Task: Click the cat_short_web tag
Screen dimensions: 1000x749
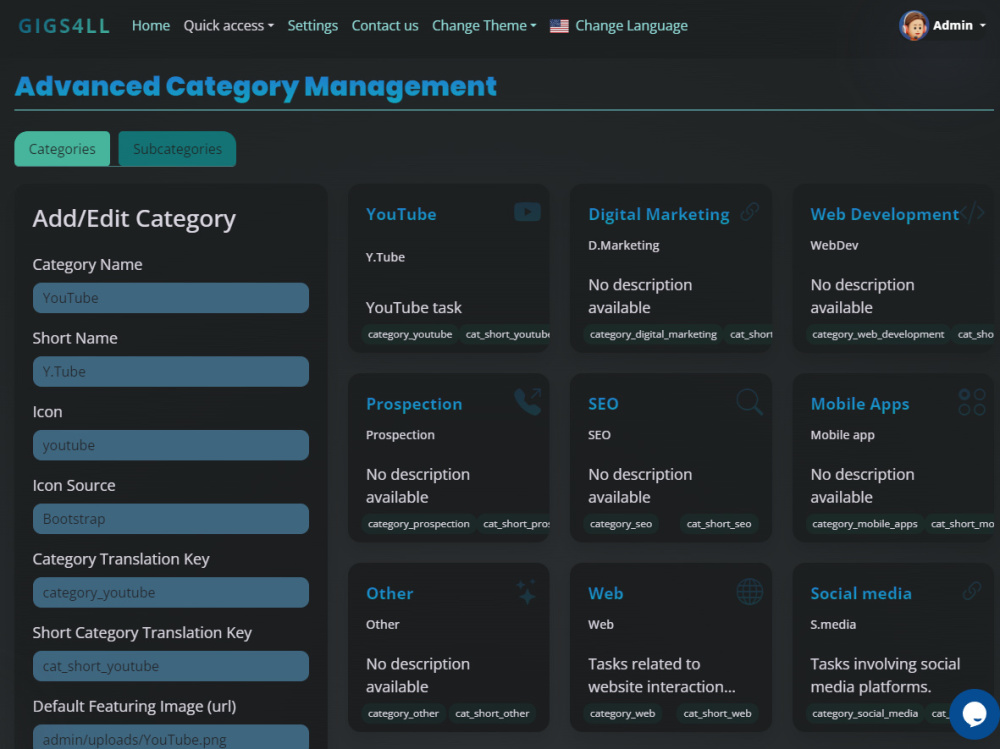Action: [717, 713]
